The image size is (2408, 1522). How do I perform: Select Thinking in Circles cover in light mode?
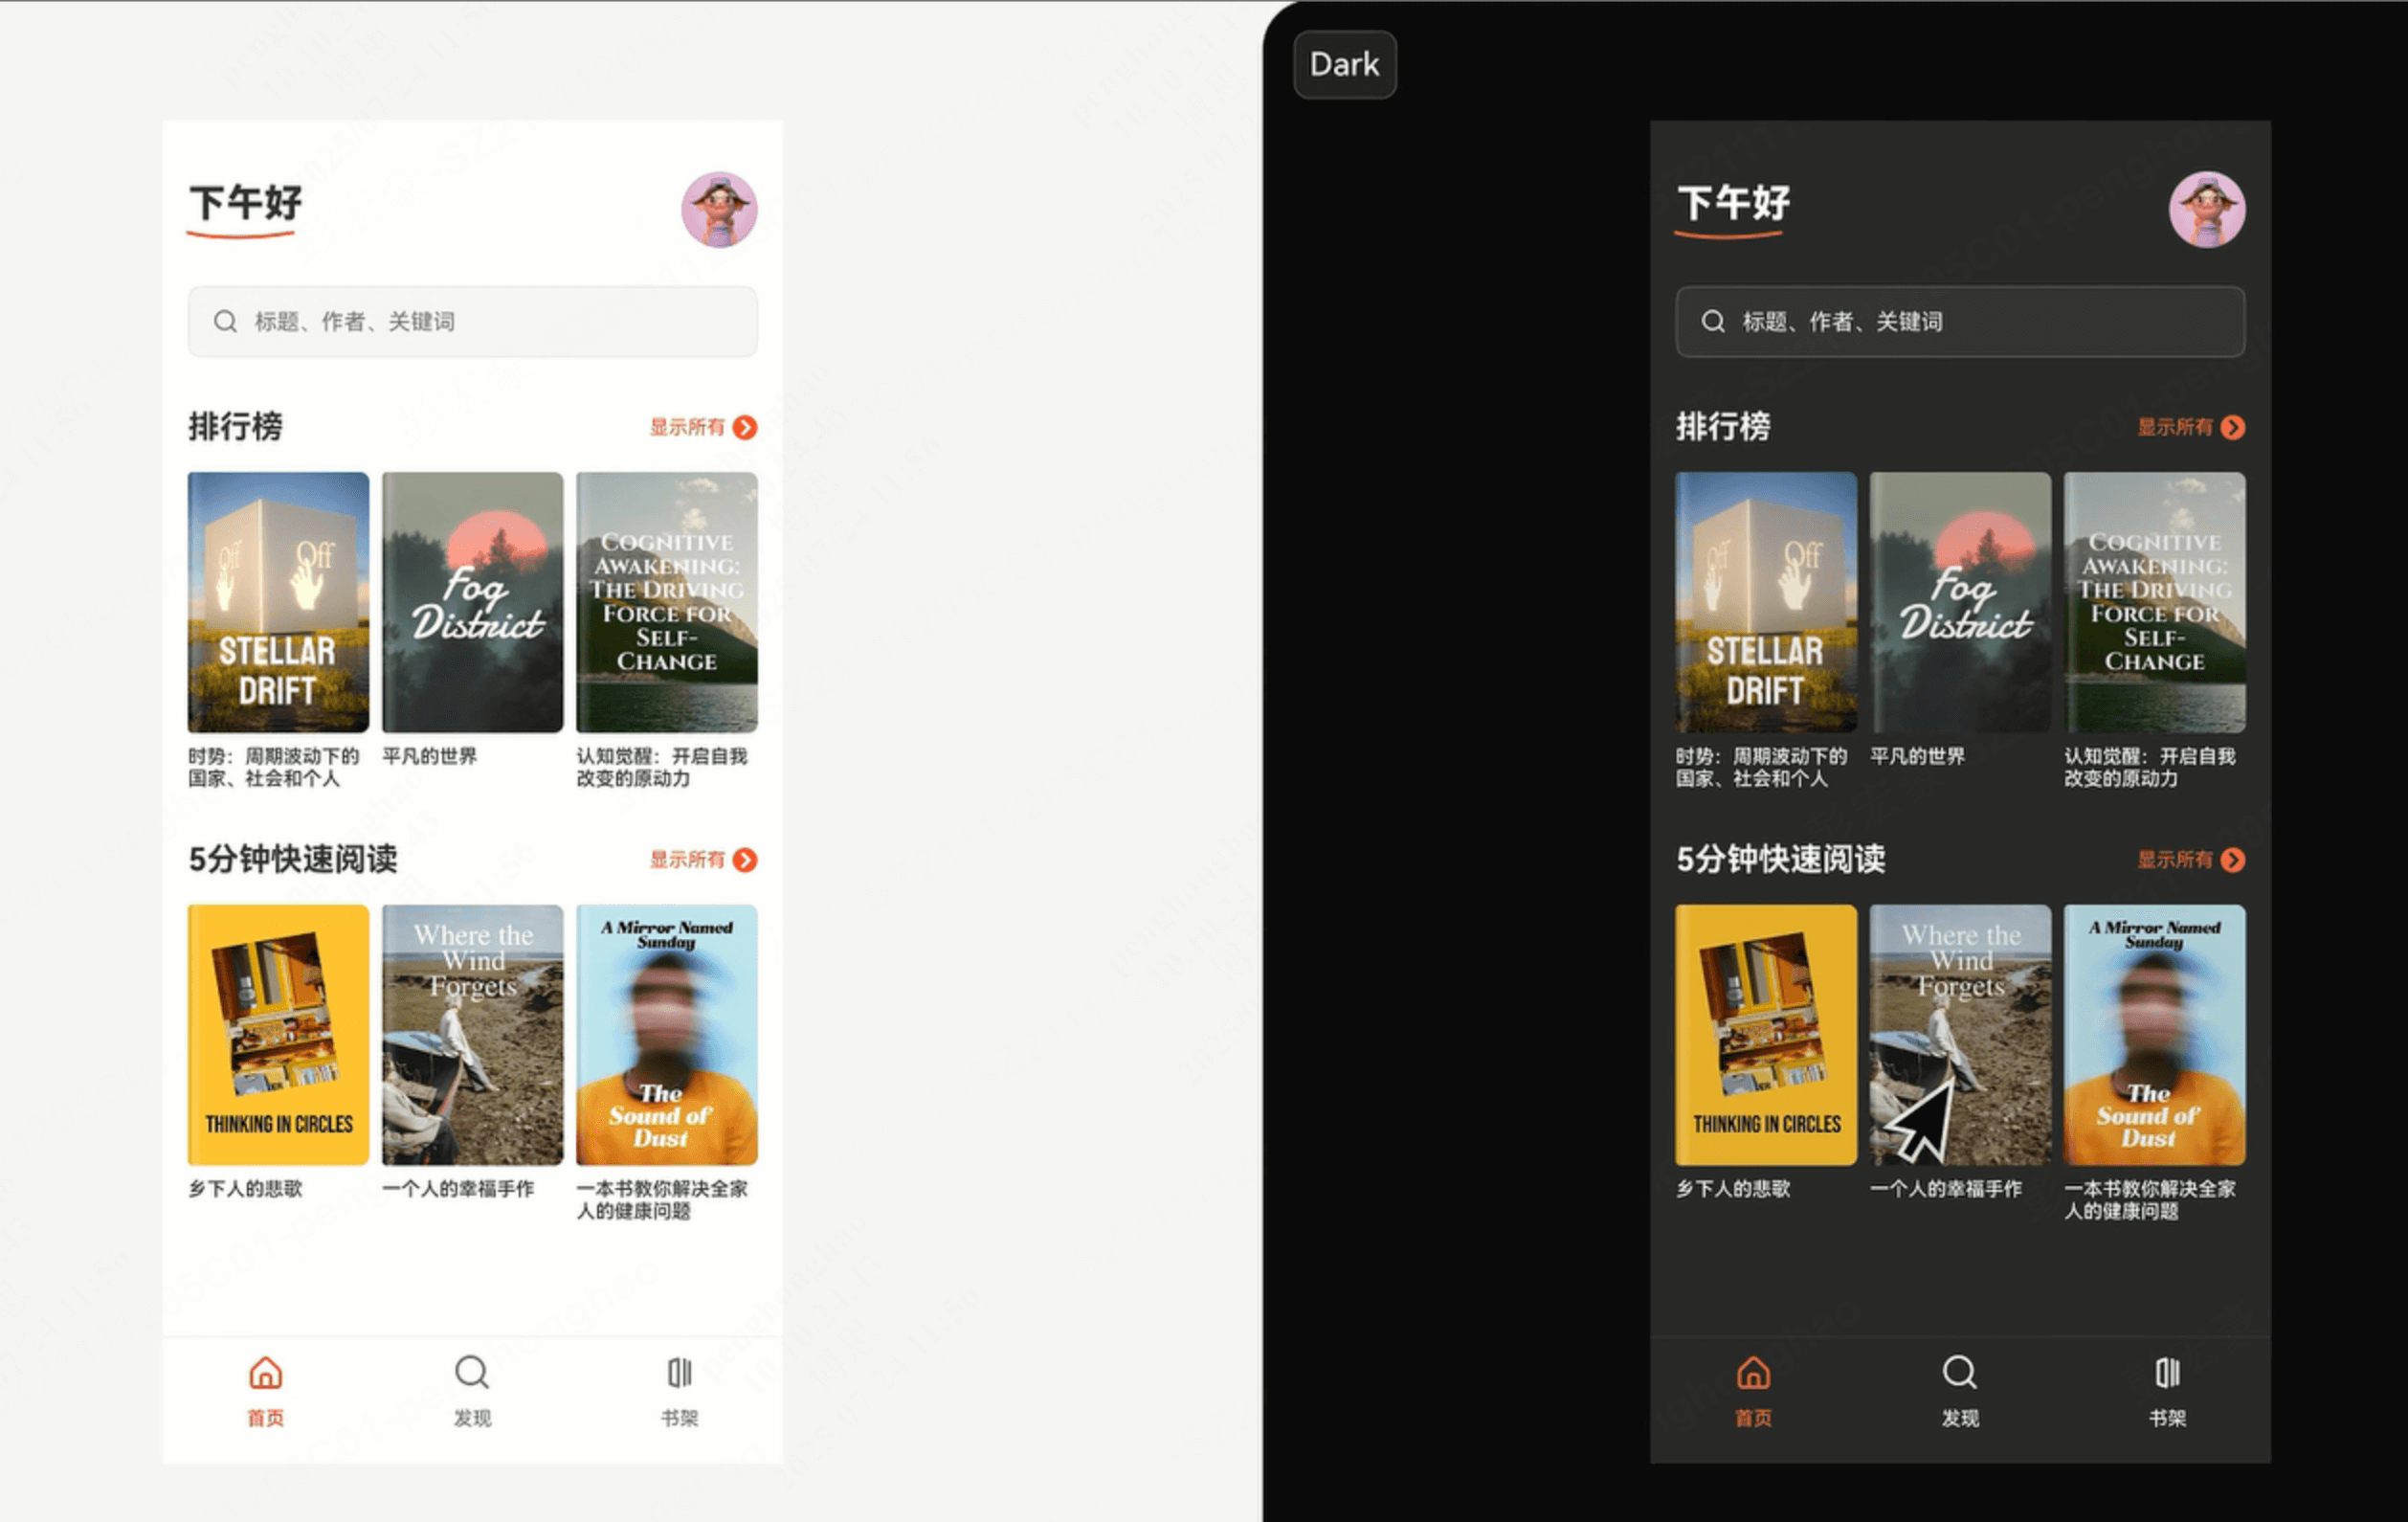click(278, 1035)
